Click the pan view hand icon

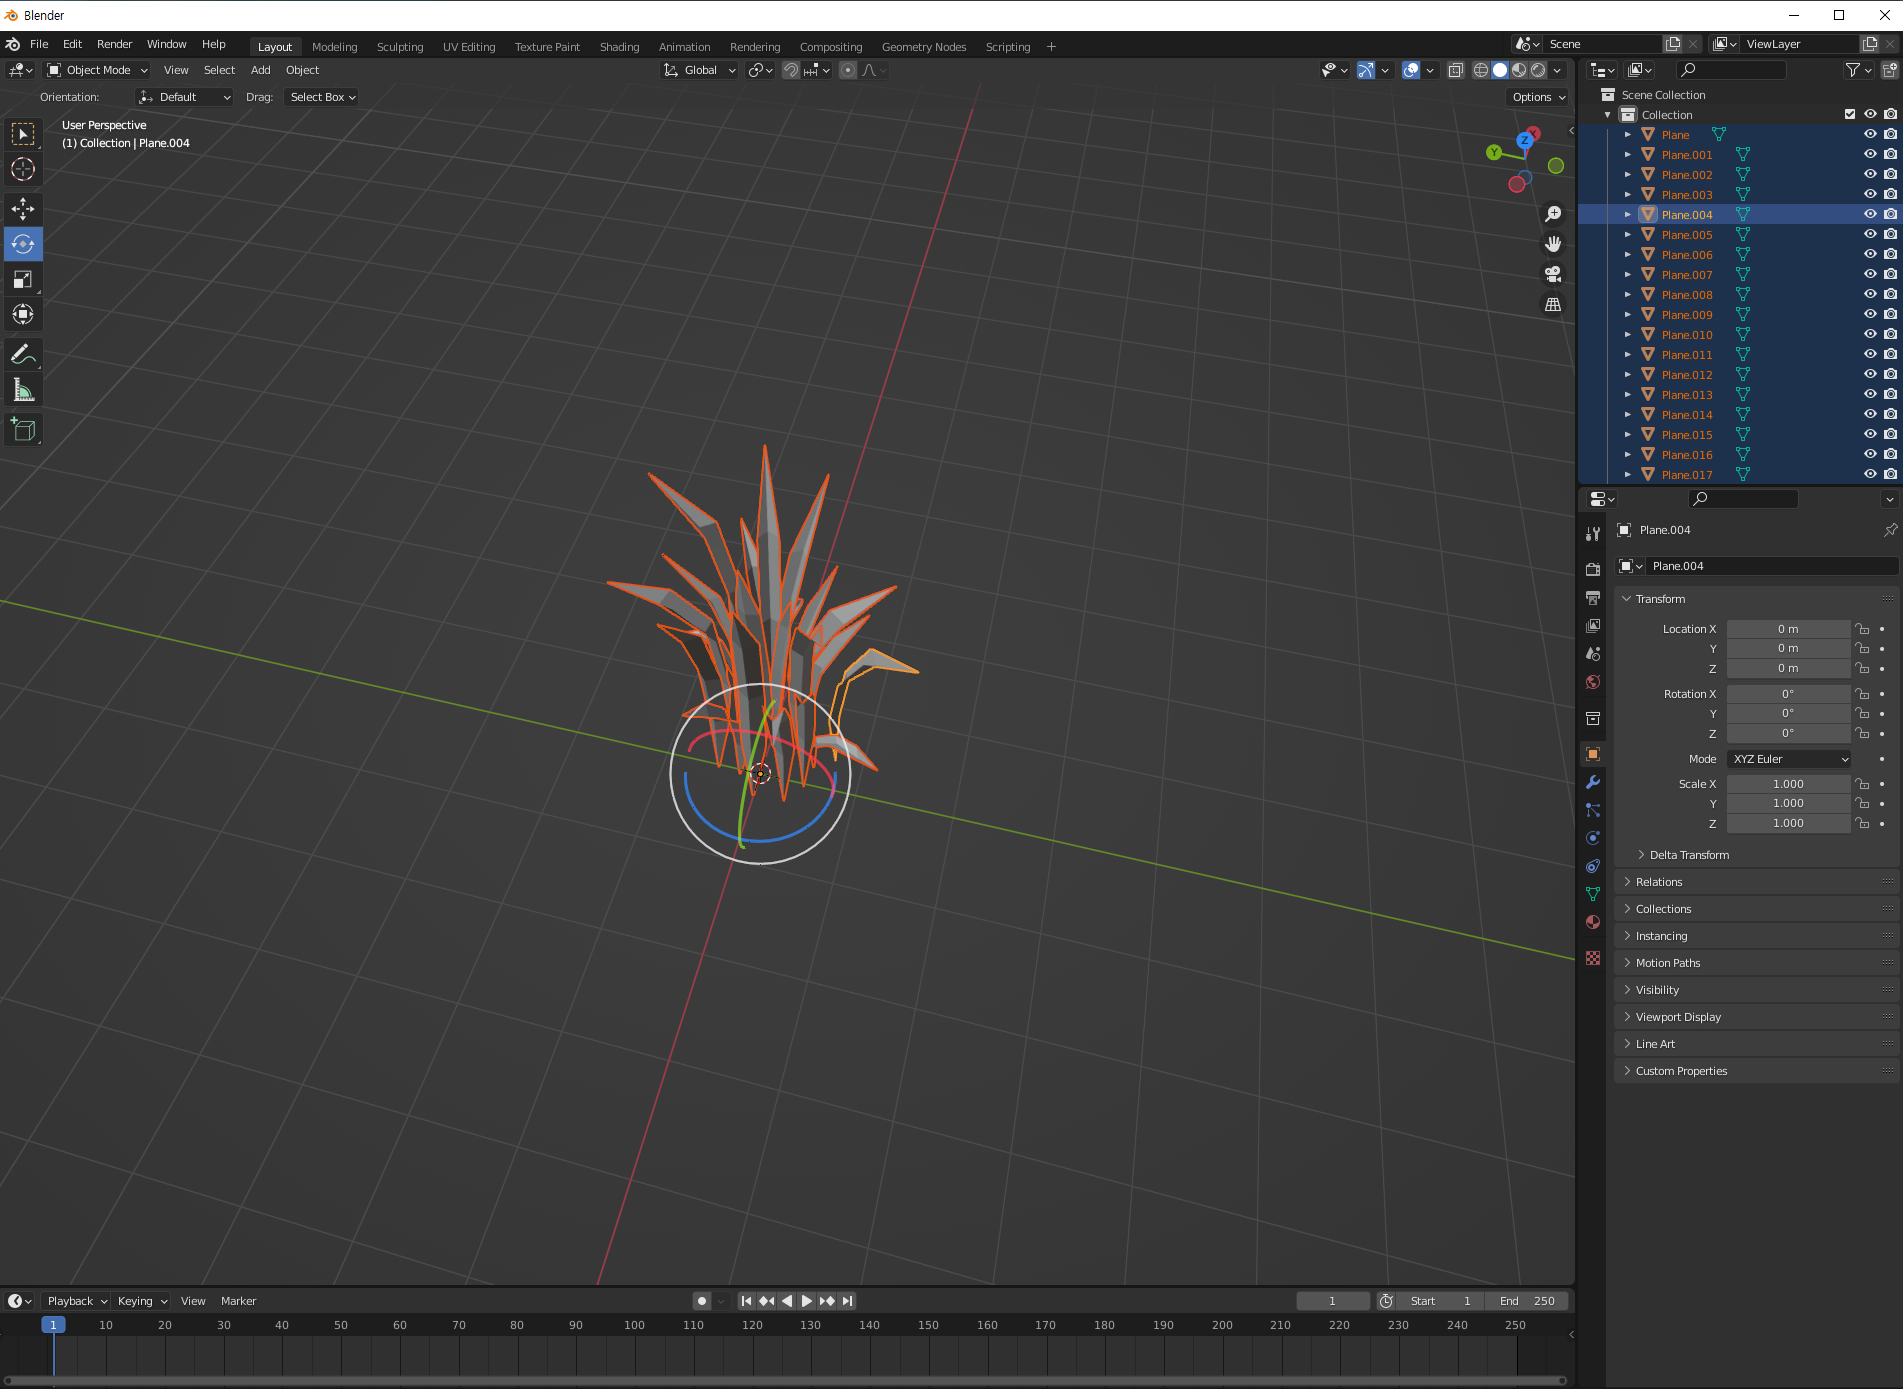pyautogui.click(x=1553, y=244)
